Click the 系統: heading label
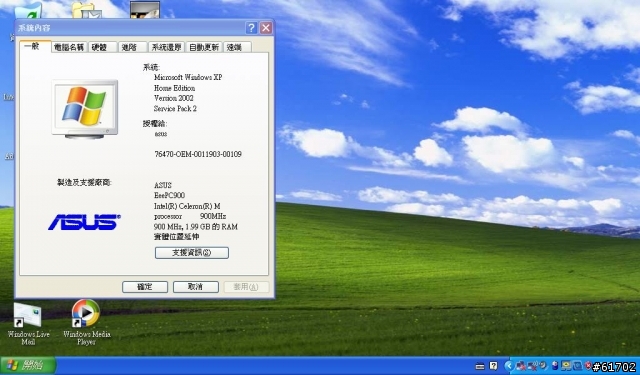640x375 pixels. pos(151,67)
